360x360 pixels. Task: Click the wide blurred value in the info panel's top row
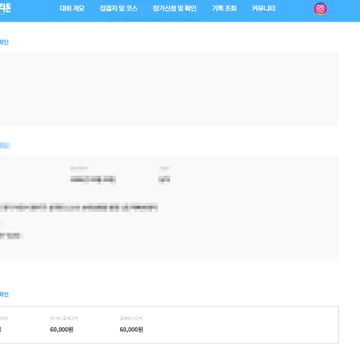(93, 180)
